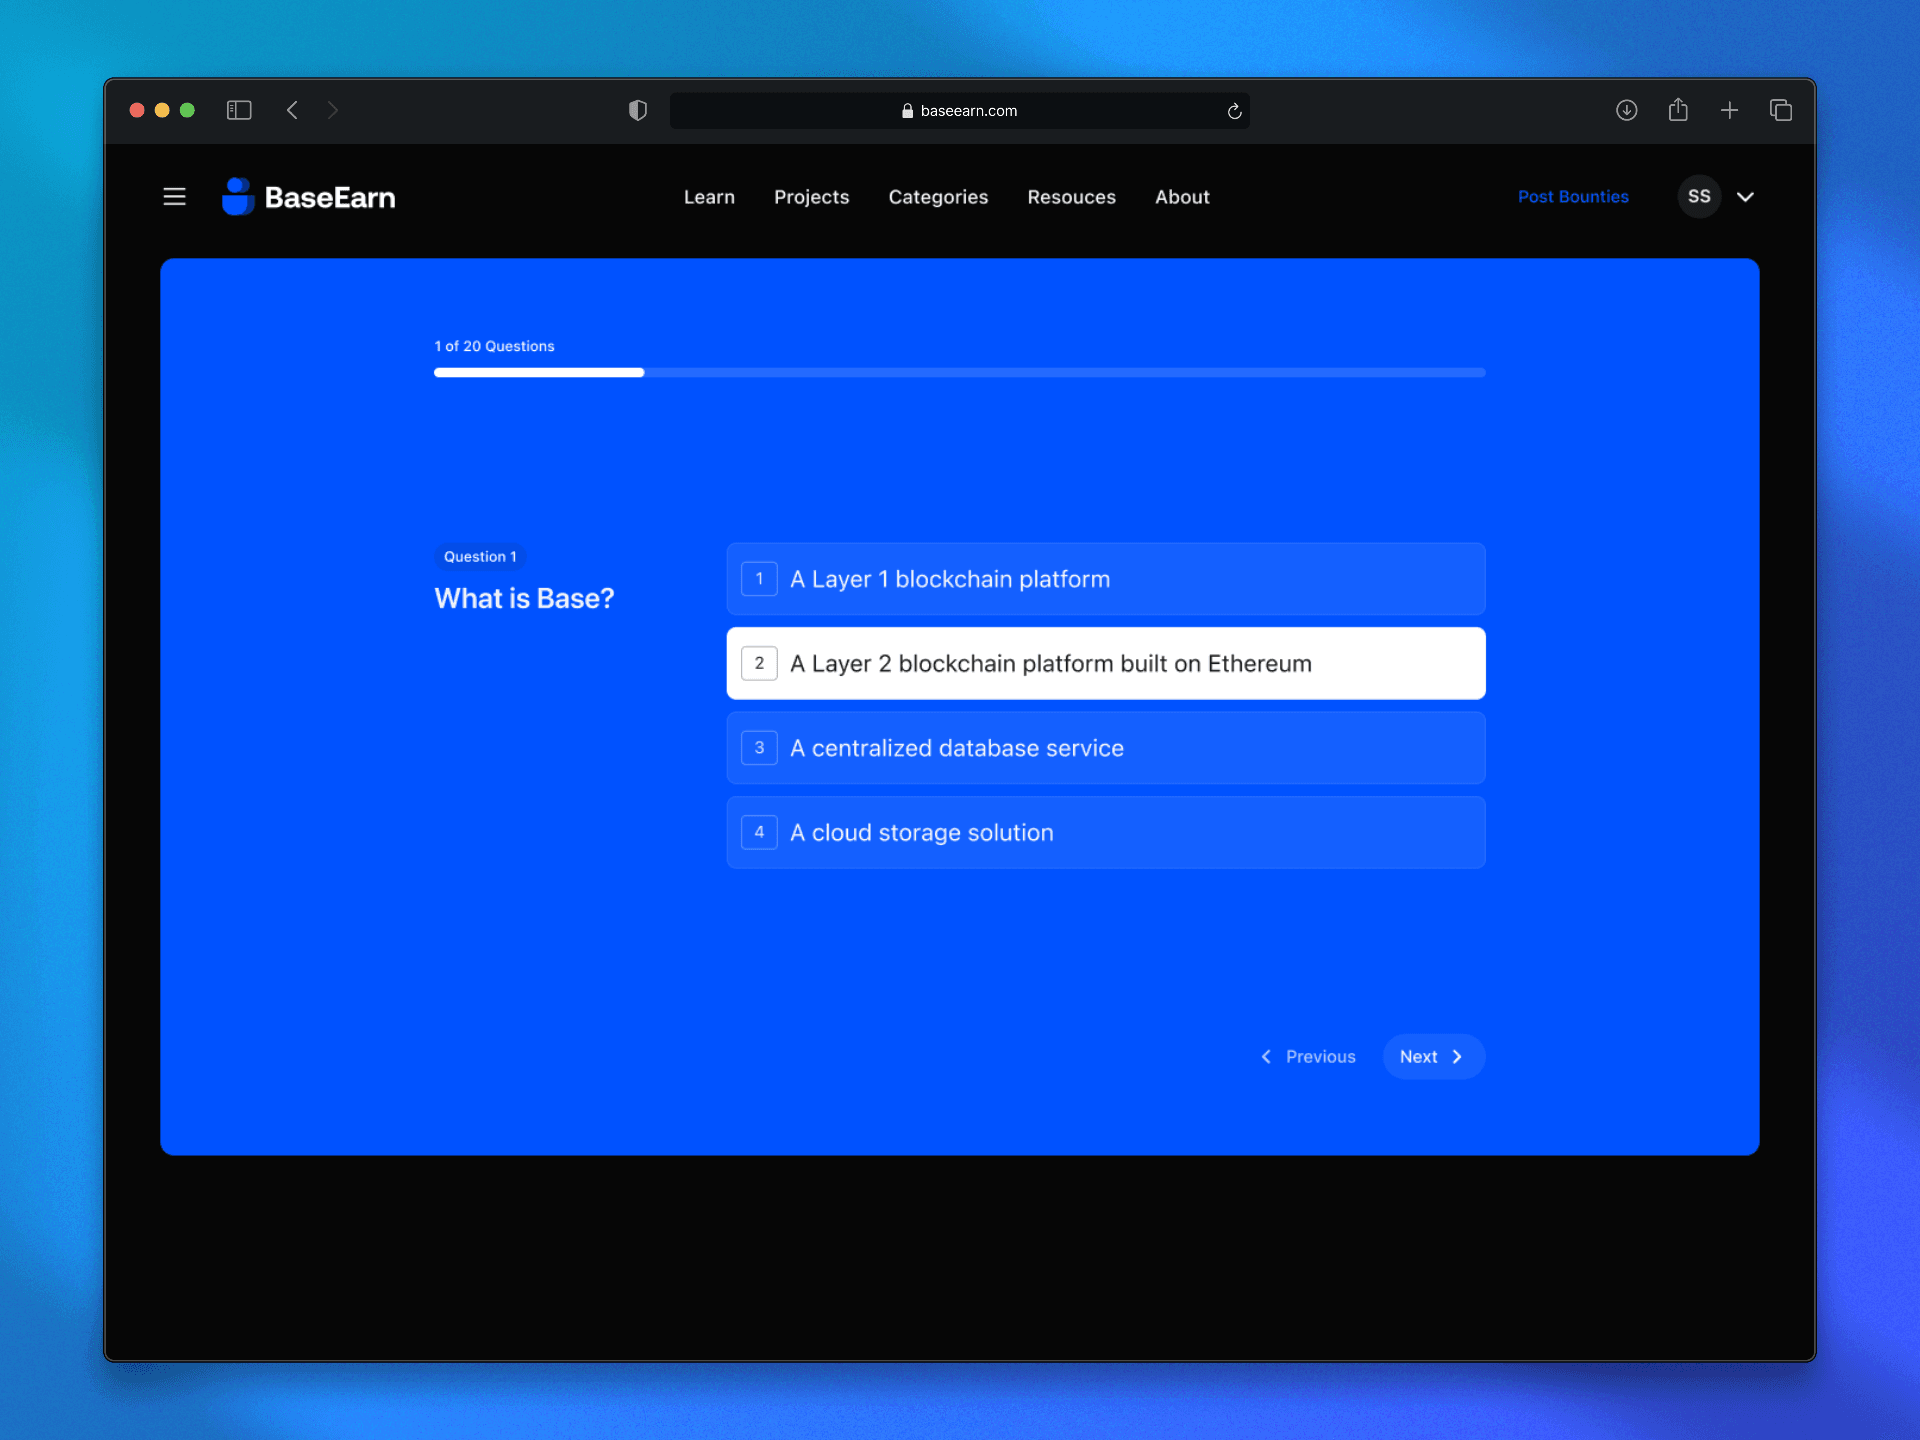1920x1440 pixels.
Task: Click the baseearn.com address bar
Action: 959,111
